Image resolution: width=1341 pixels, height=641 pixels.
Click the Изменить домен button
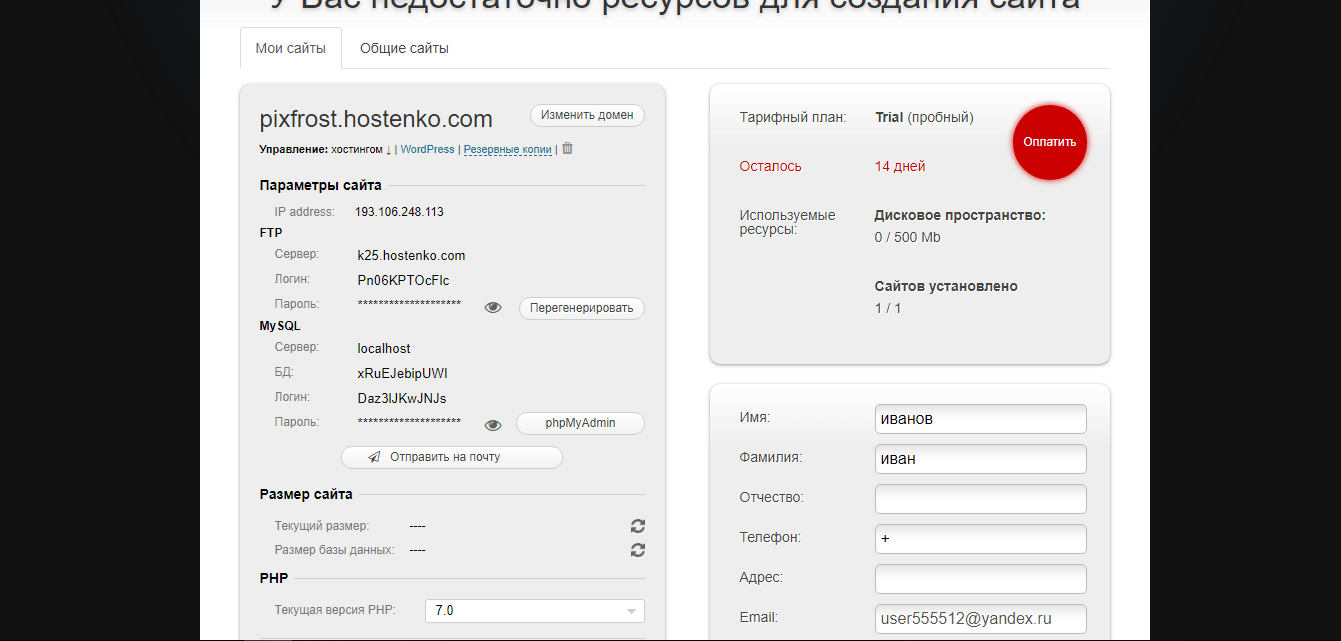pyautogui.click(x=587, y=115)
